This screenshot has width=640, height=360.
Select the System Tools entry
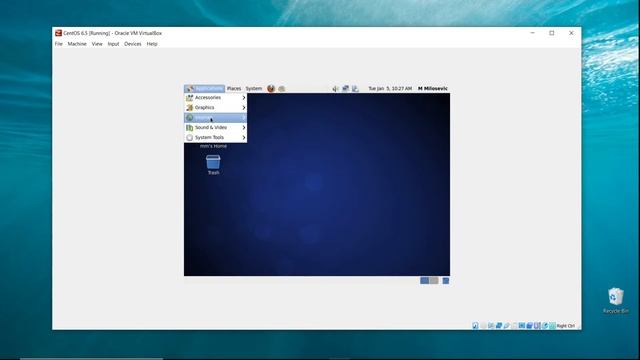pyautogui.click(x=216, y=138)
